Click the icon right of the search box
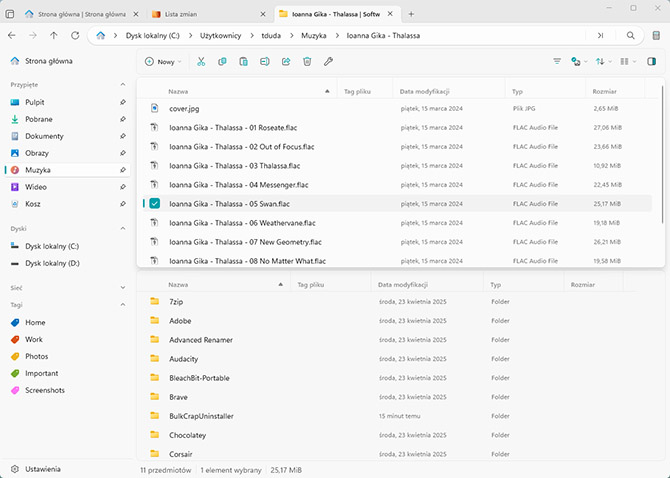 (656, 35)
